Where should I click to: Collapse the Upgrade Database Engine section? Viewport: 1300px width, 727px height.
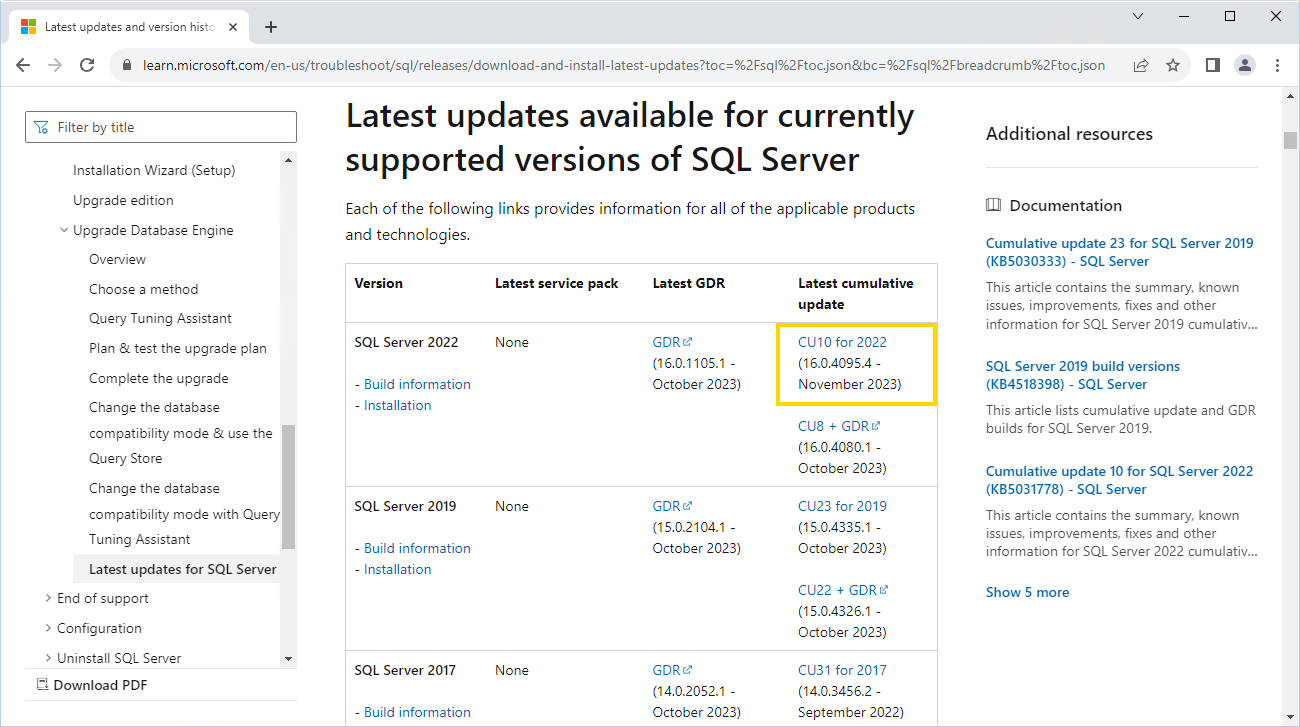(x=65, y=230)
